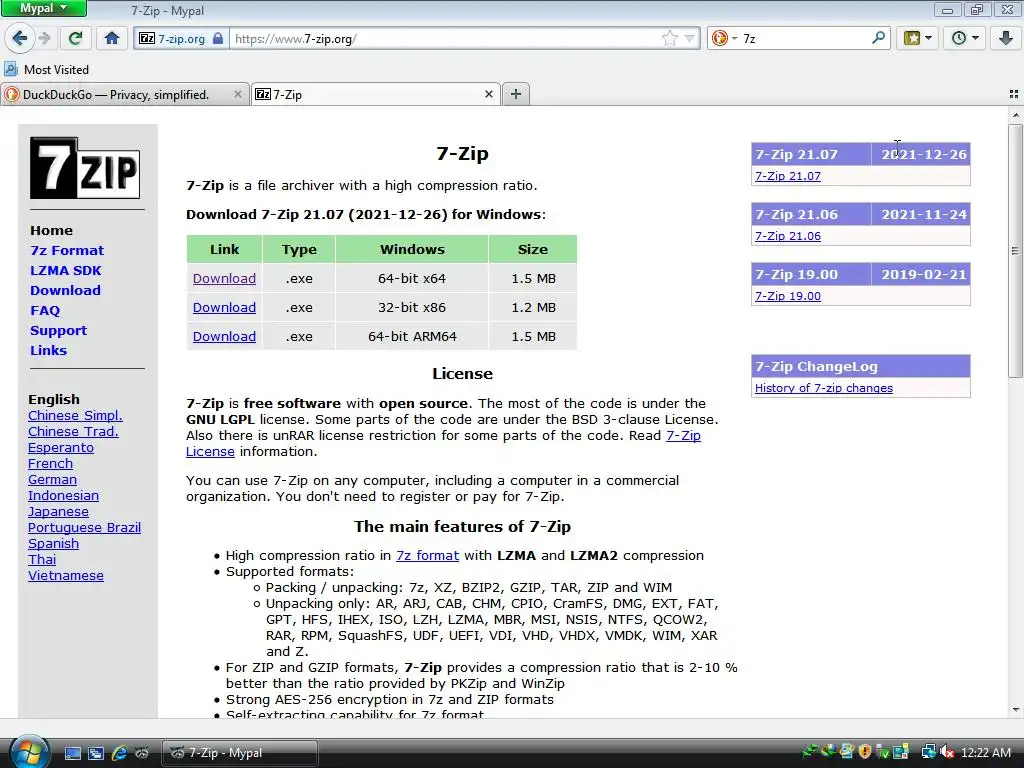This screenshot has height=768, width=1024.
Task: Click the padlock site security icon
Action: tap(218, 39)
